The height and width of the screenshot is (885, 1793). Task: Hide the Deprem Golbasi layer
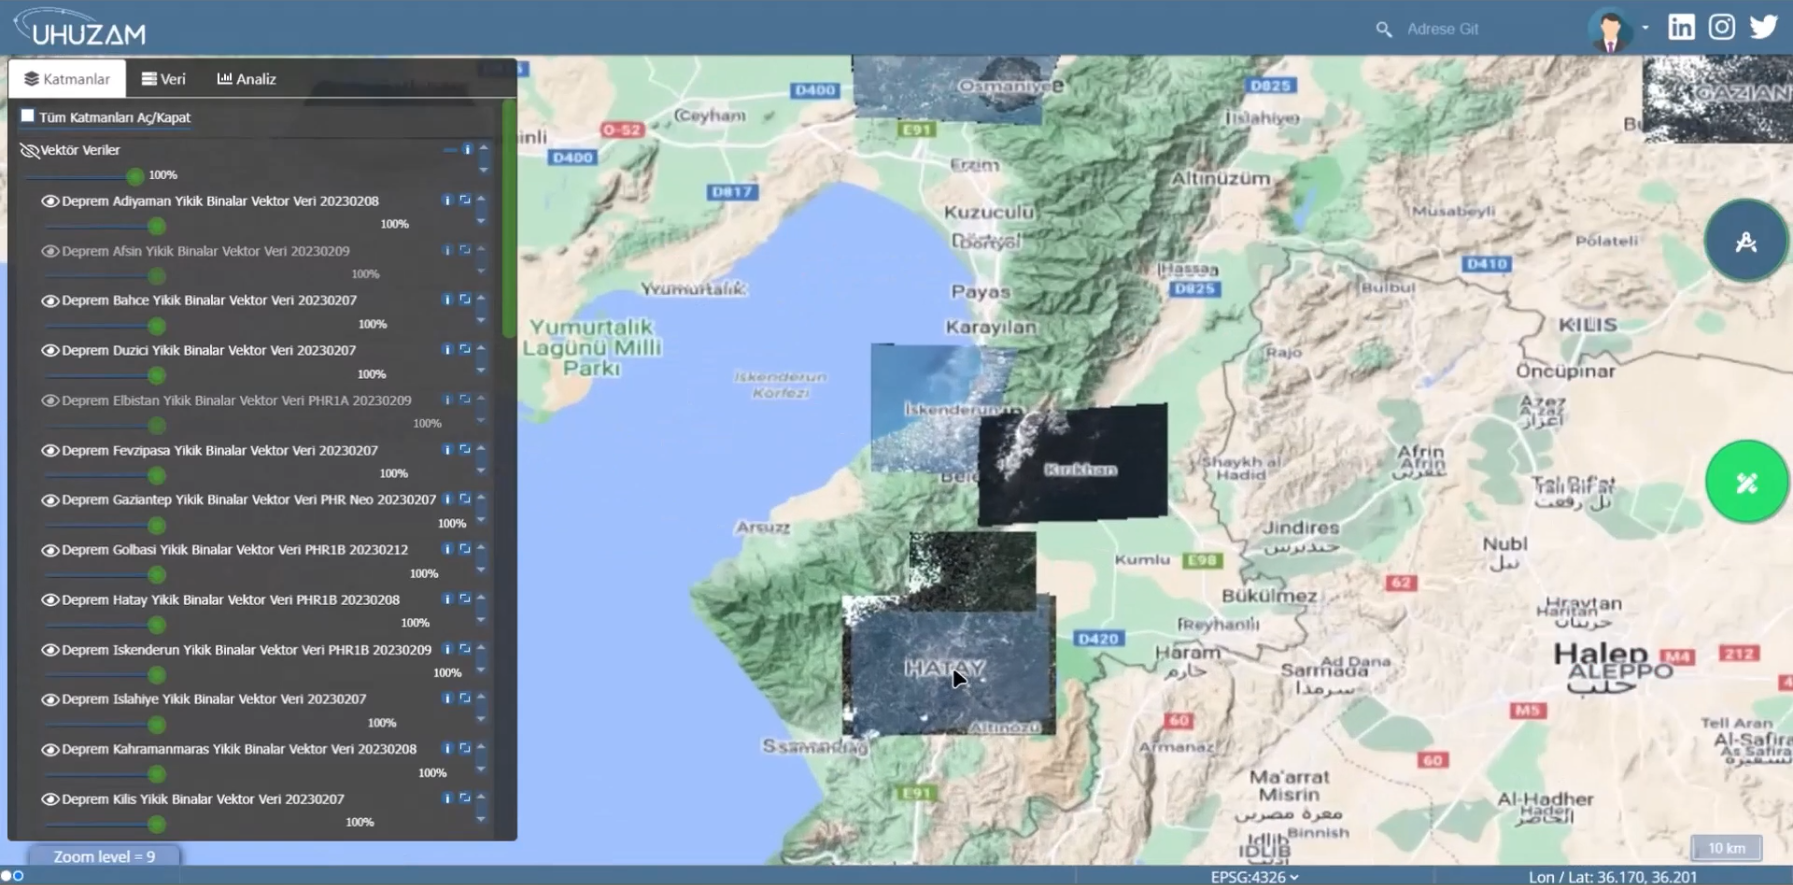49,549
